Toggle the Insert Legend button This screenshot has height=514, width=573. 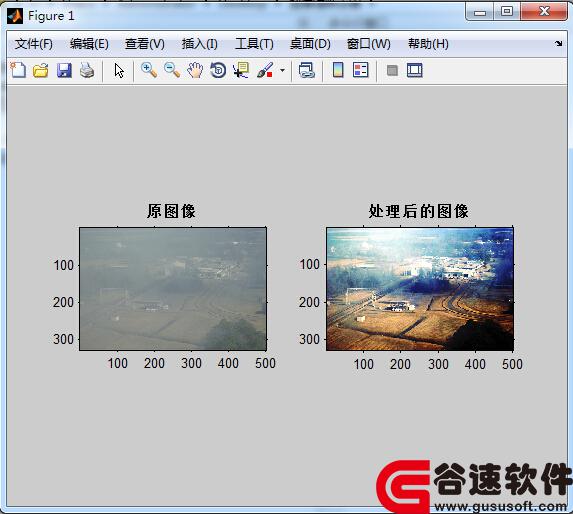pos(361,70)
